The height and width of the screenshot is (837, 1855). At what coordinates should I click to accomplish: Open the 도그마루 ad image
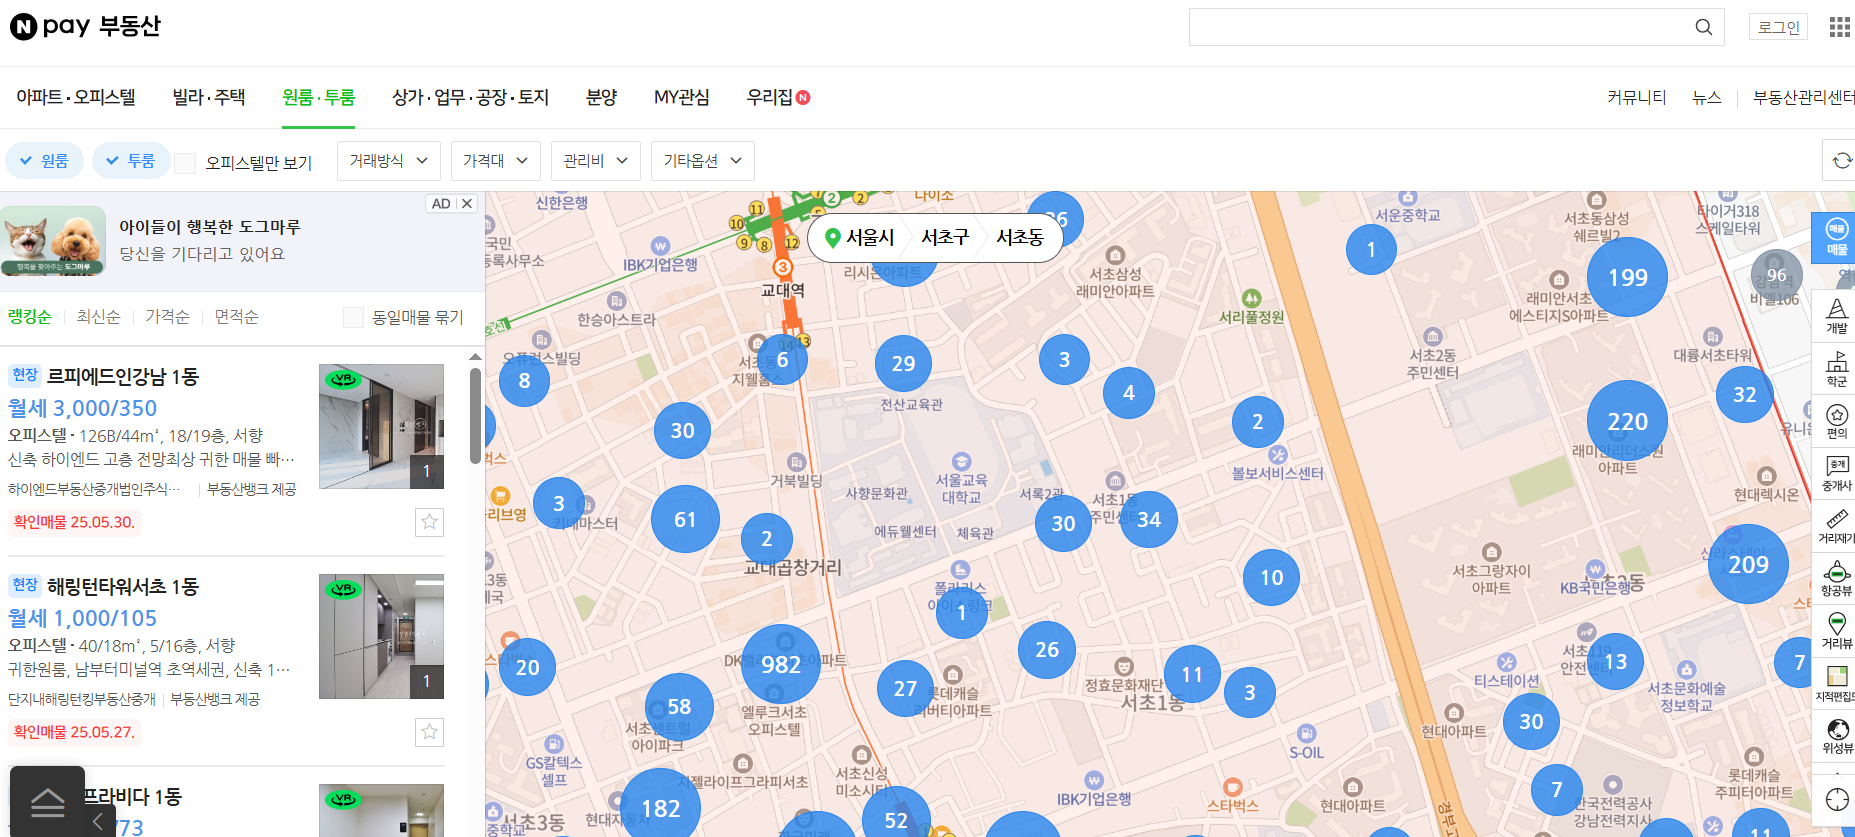pos(53,241)
